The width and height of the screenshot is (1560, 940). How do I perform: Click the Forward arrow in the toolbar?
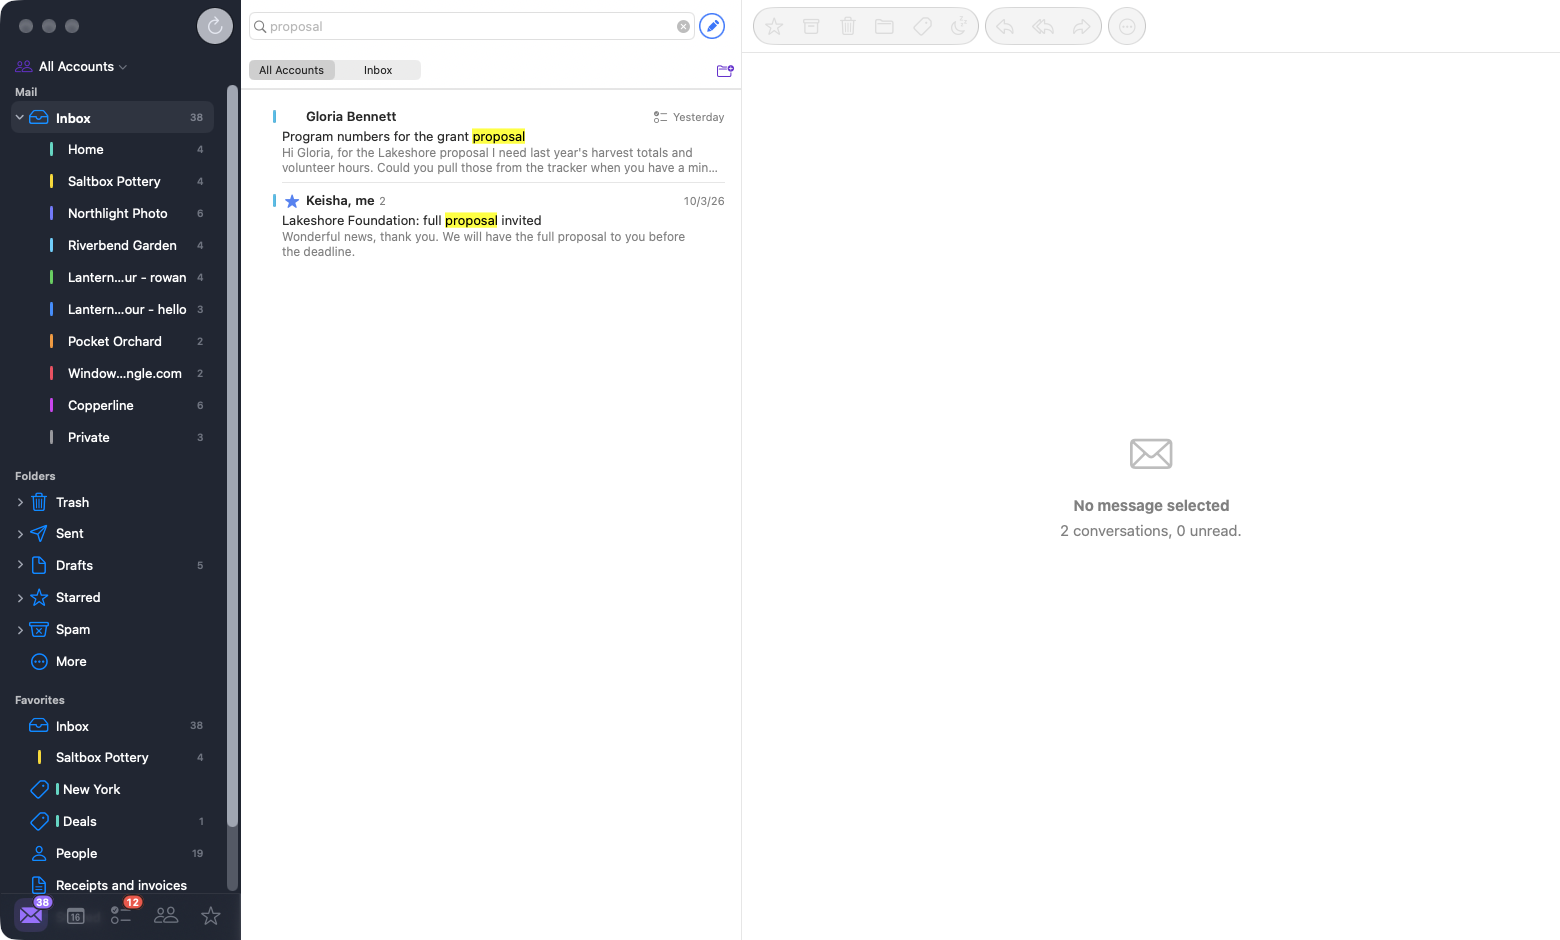coord(1081,27)
